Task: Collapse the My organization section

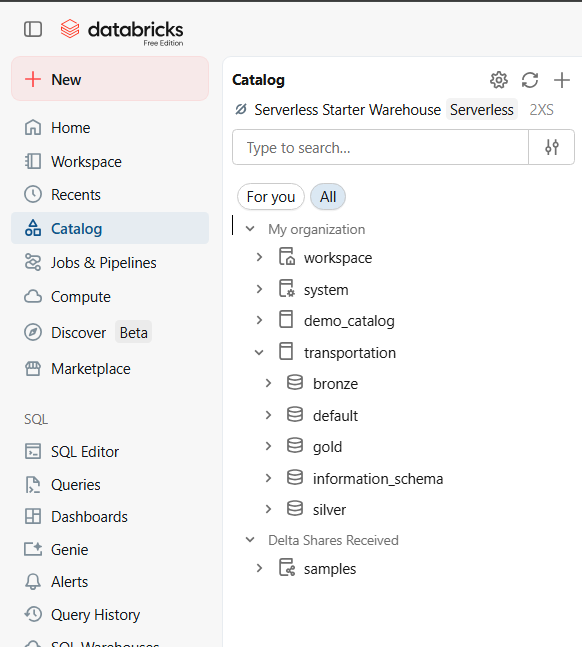Action: (250, 229)
